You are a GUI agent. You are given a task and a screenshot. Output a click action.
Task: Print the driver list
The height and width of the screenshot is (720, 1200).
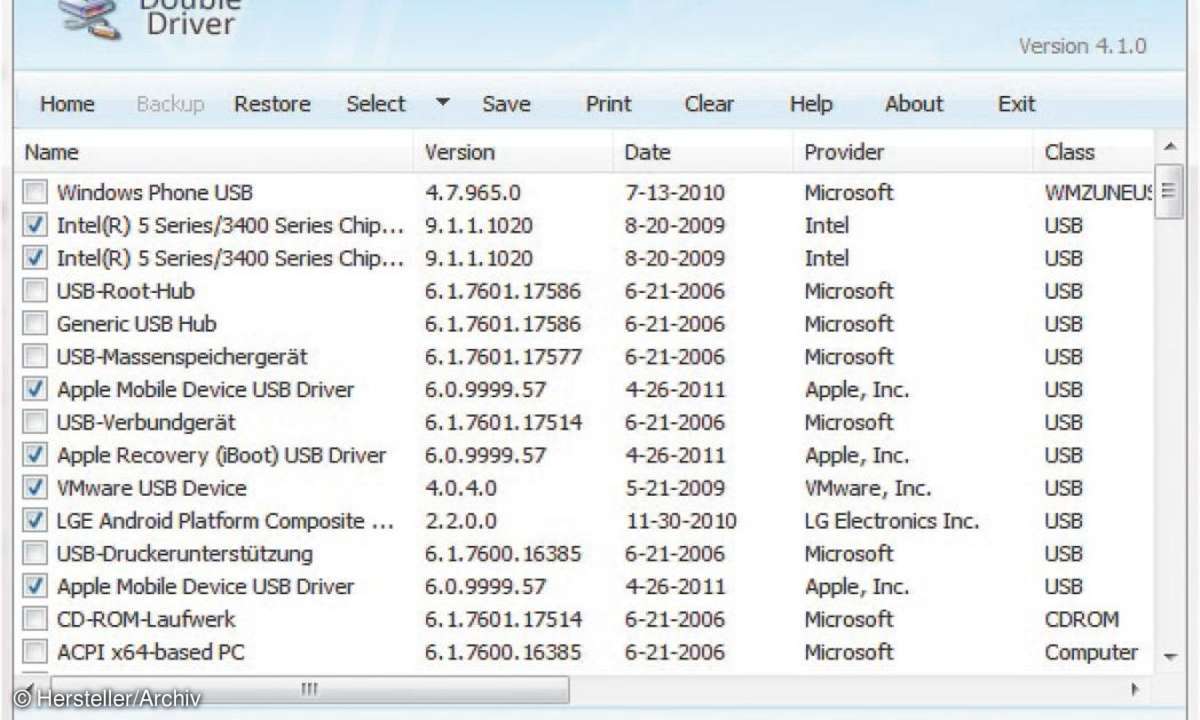pos(609,104)
